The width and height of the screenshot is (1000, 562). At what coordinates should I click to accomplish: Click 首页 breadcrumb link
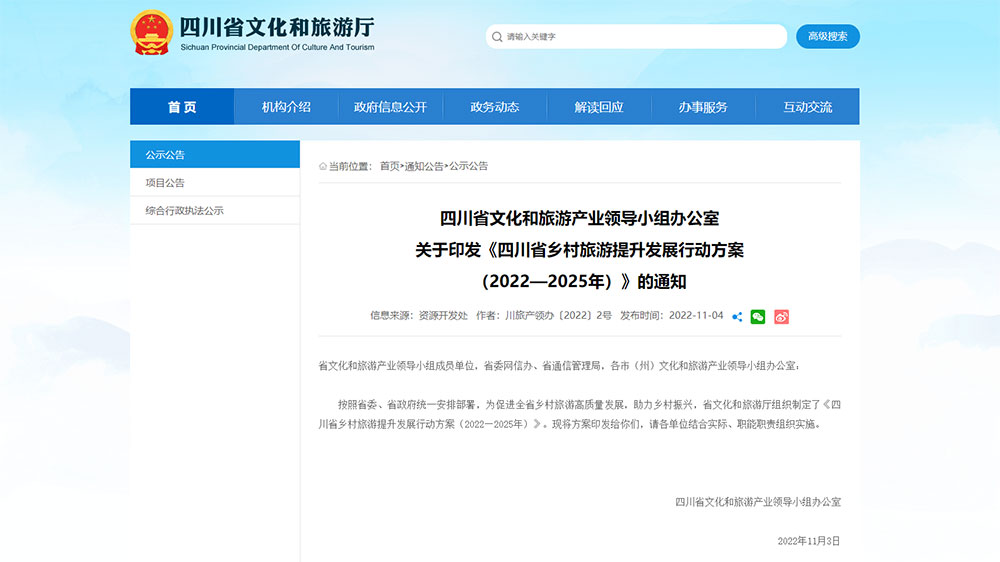tap(390, 166)
